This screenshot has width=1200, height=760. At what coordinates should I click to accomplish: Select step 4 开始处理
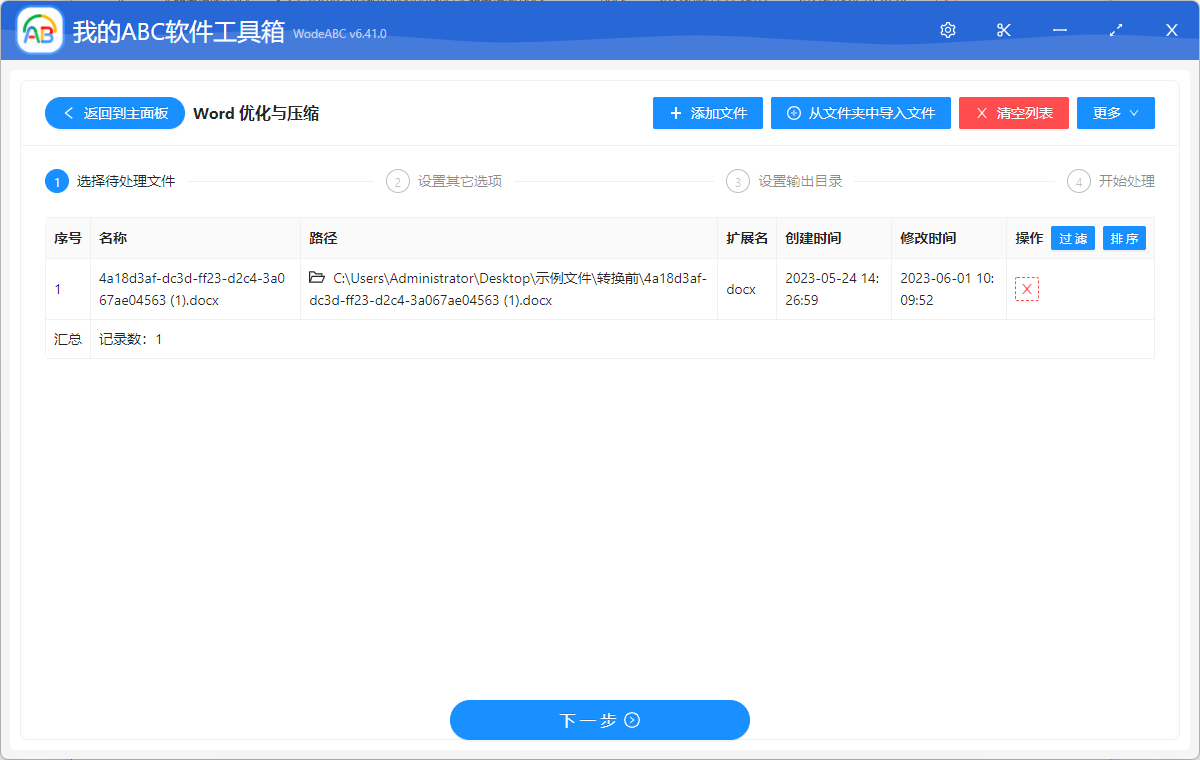(1078, 181)
